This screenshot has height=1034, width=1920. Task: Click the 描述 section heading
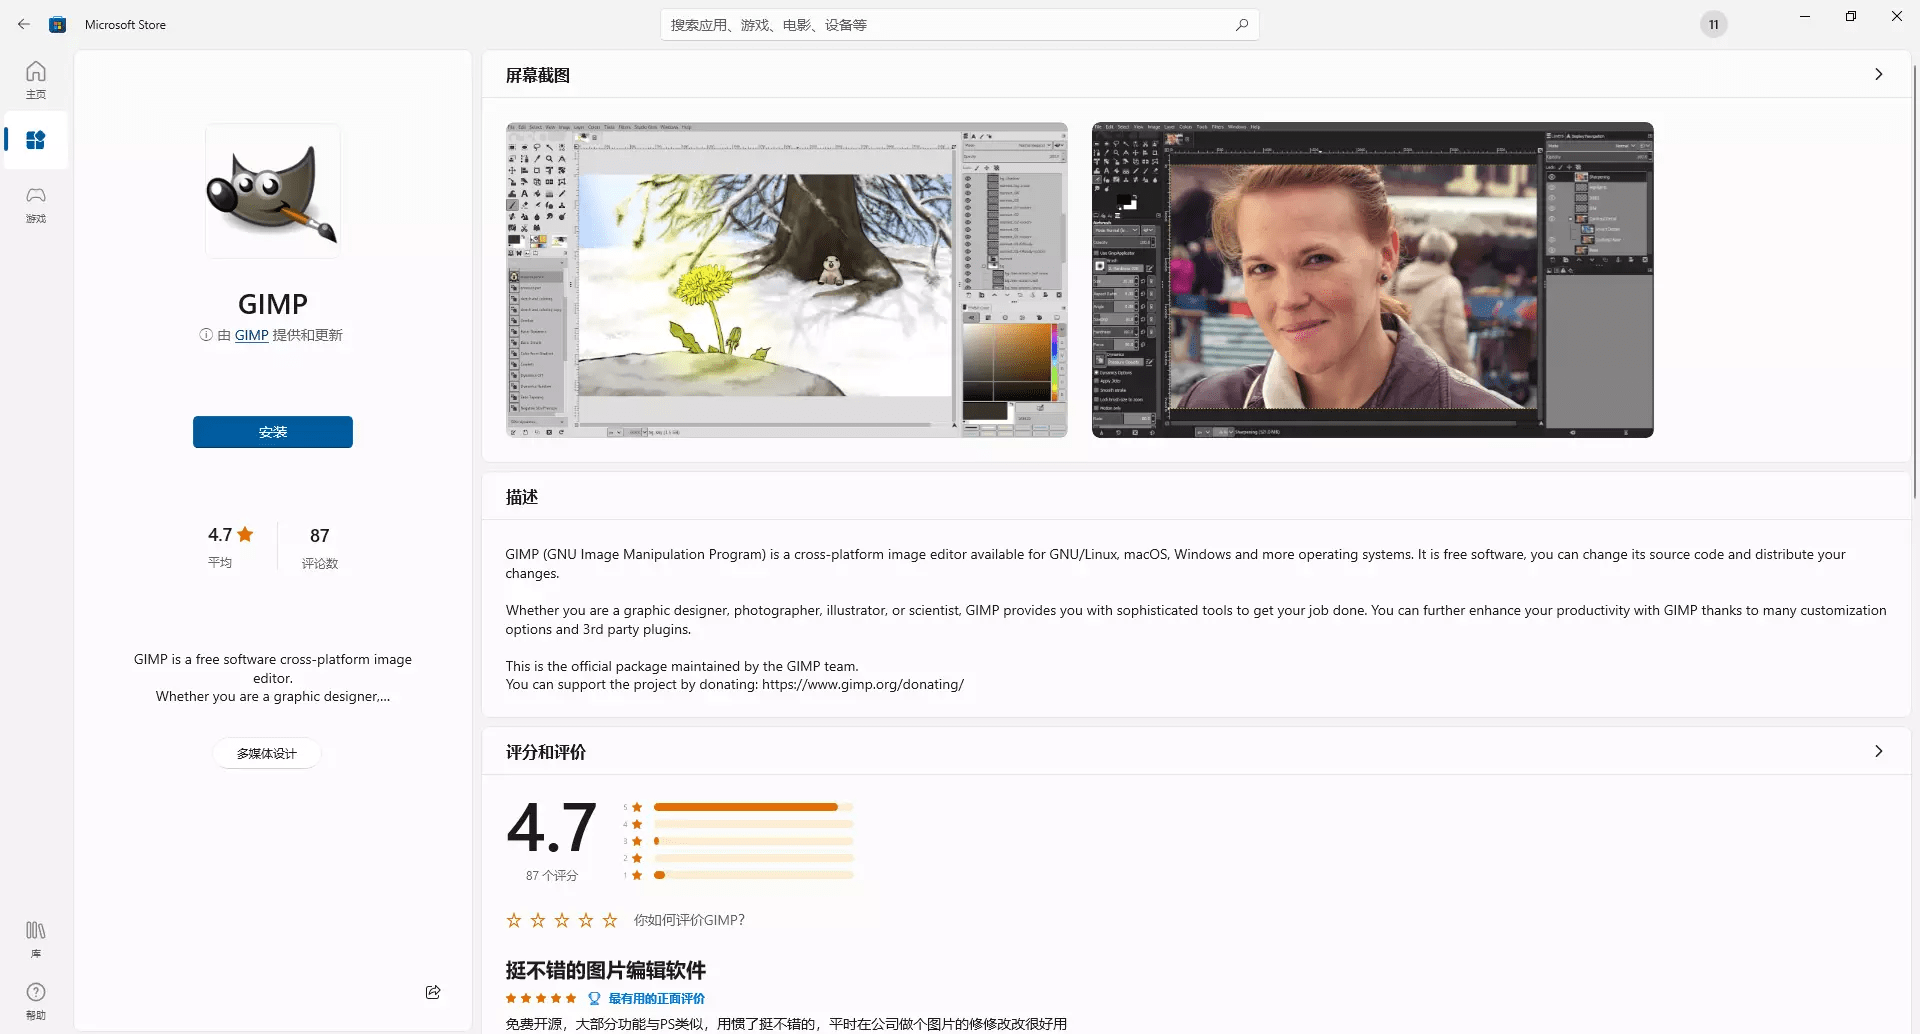tap(522, 497)
